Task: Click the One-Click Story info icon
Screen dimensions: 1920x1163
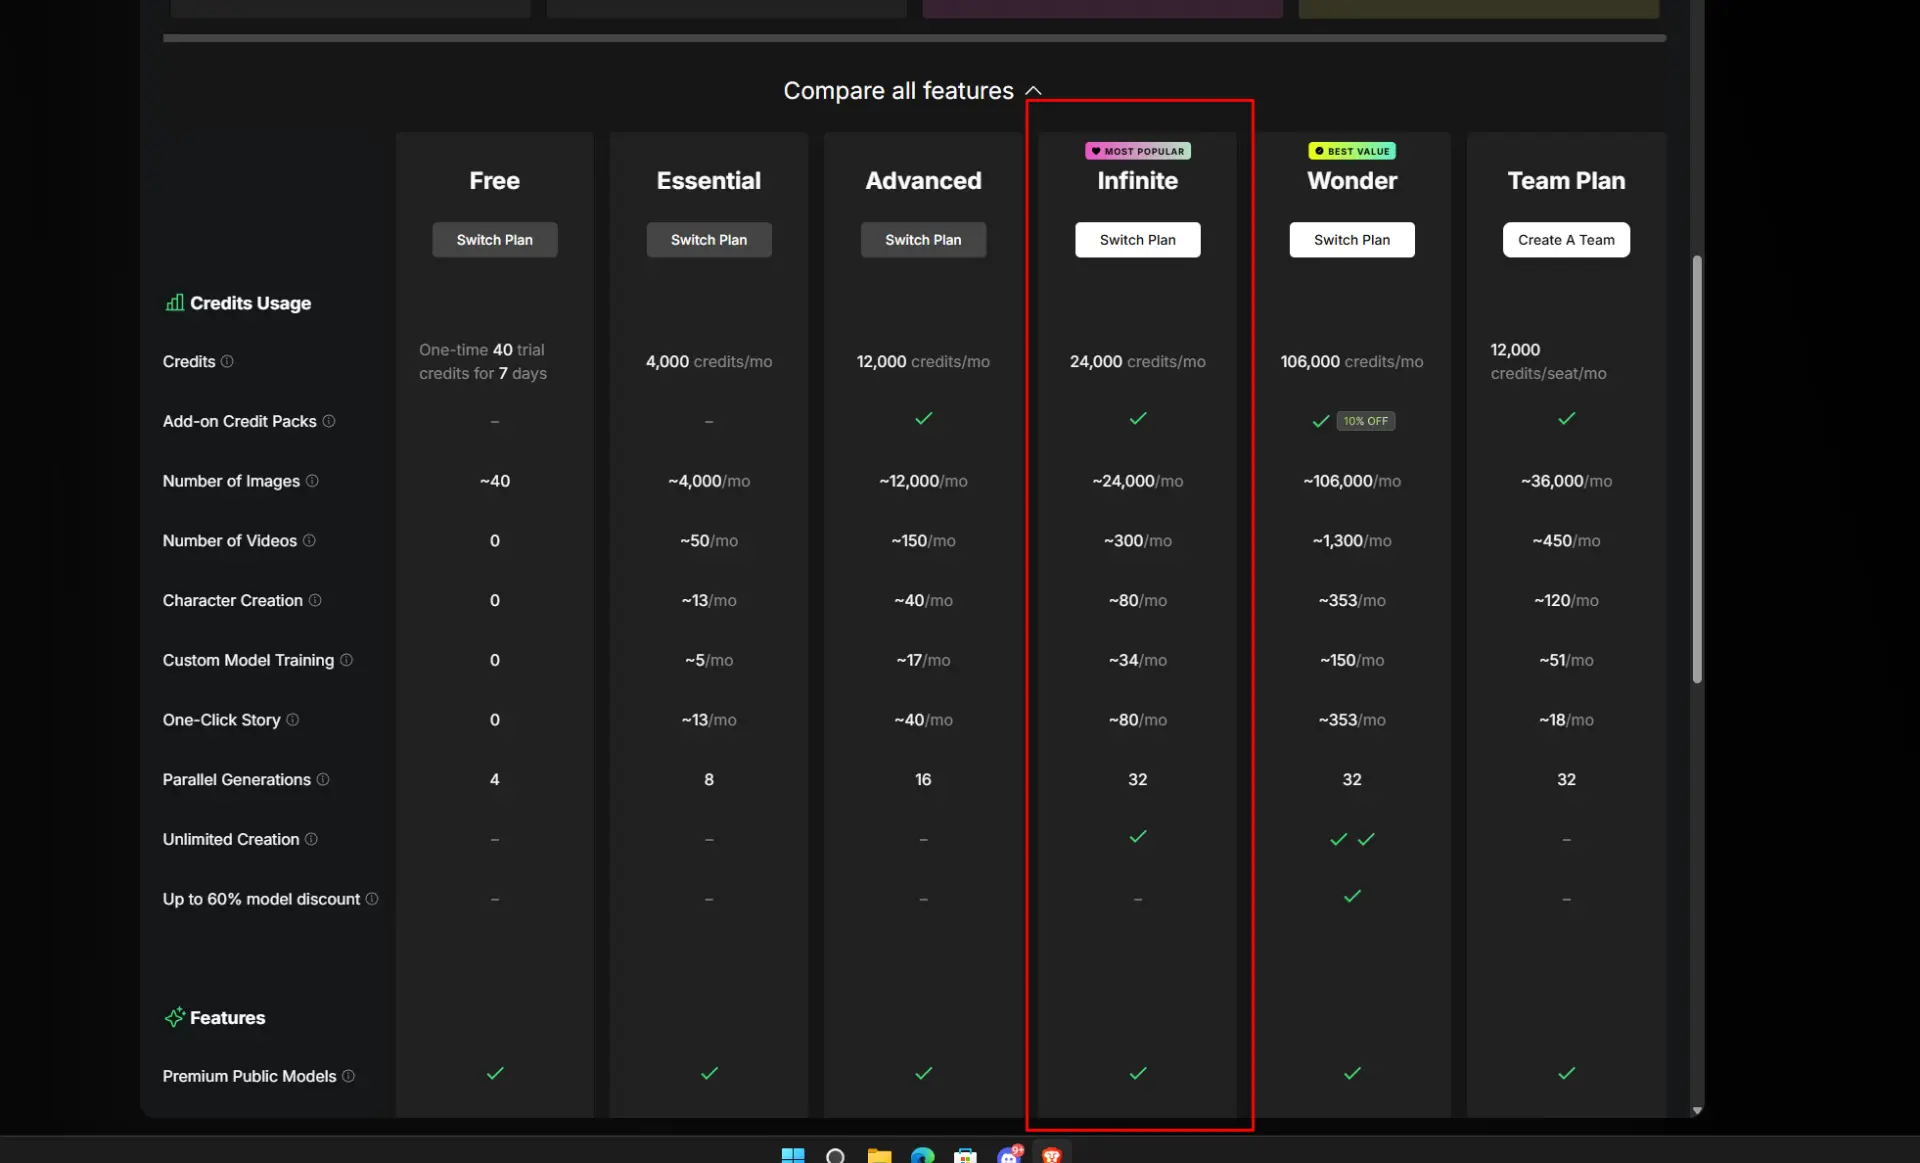Action: pyautogui.click(x=292, y=719)
